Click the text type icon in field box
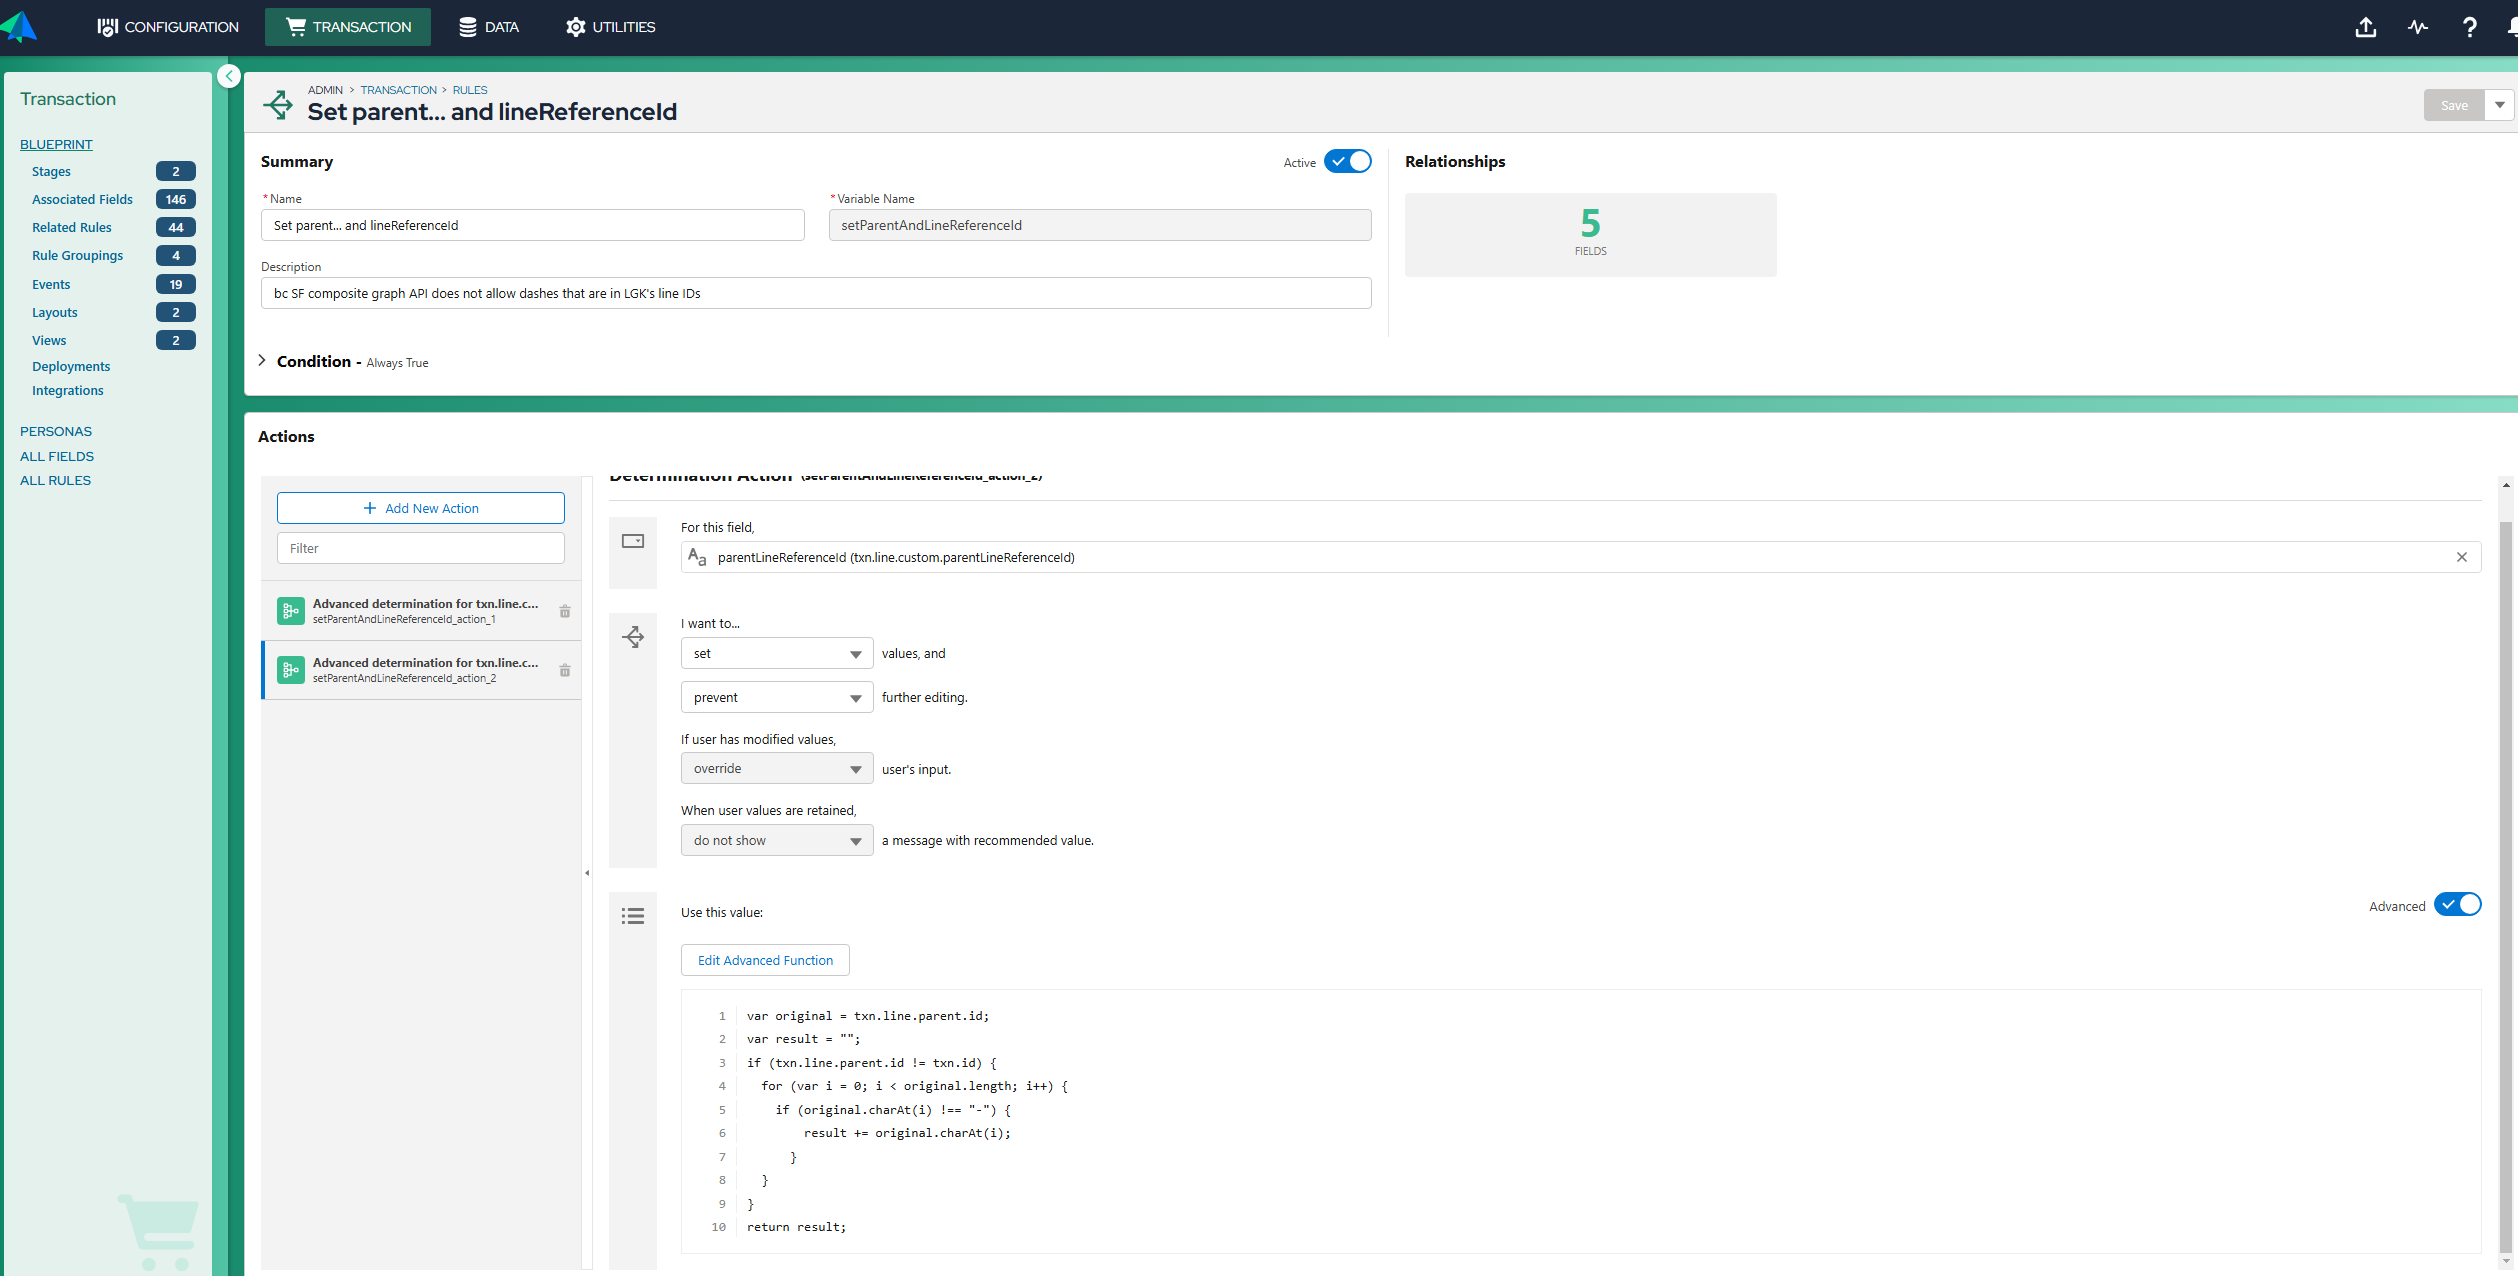 (x=697, y=557)
